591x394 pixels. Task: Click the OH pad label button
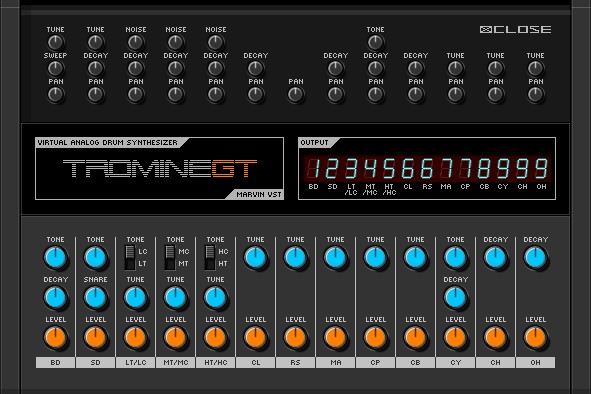coord(535,362)
